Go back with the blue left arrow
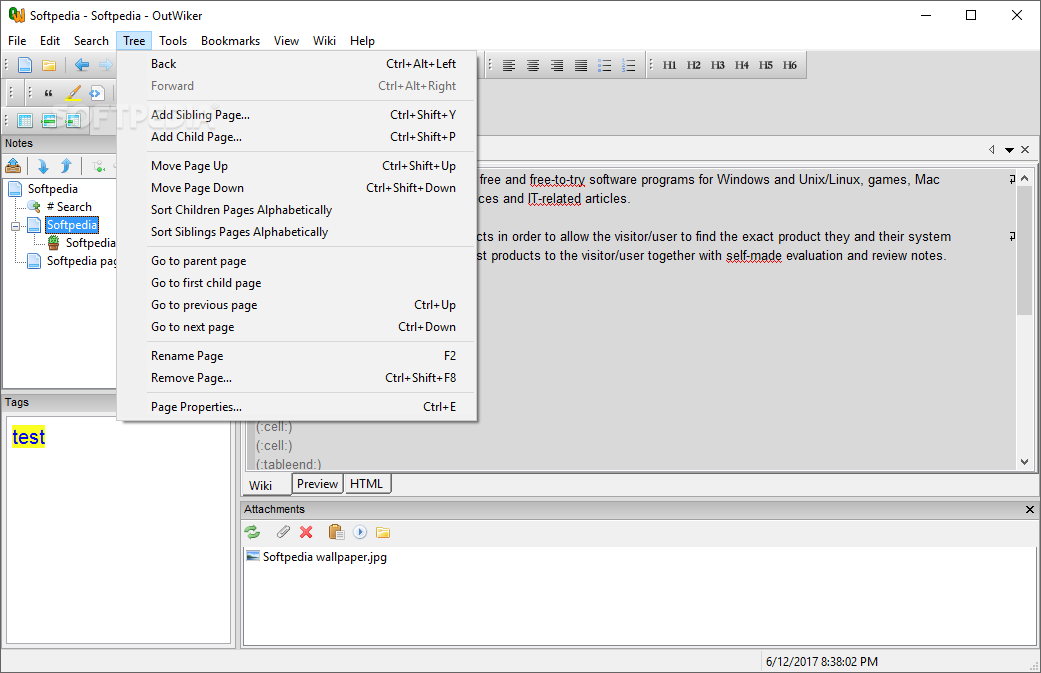The width and height of the screenshot is (1041, 673). pos(82,65)
